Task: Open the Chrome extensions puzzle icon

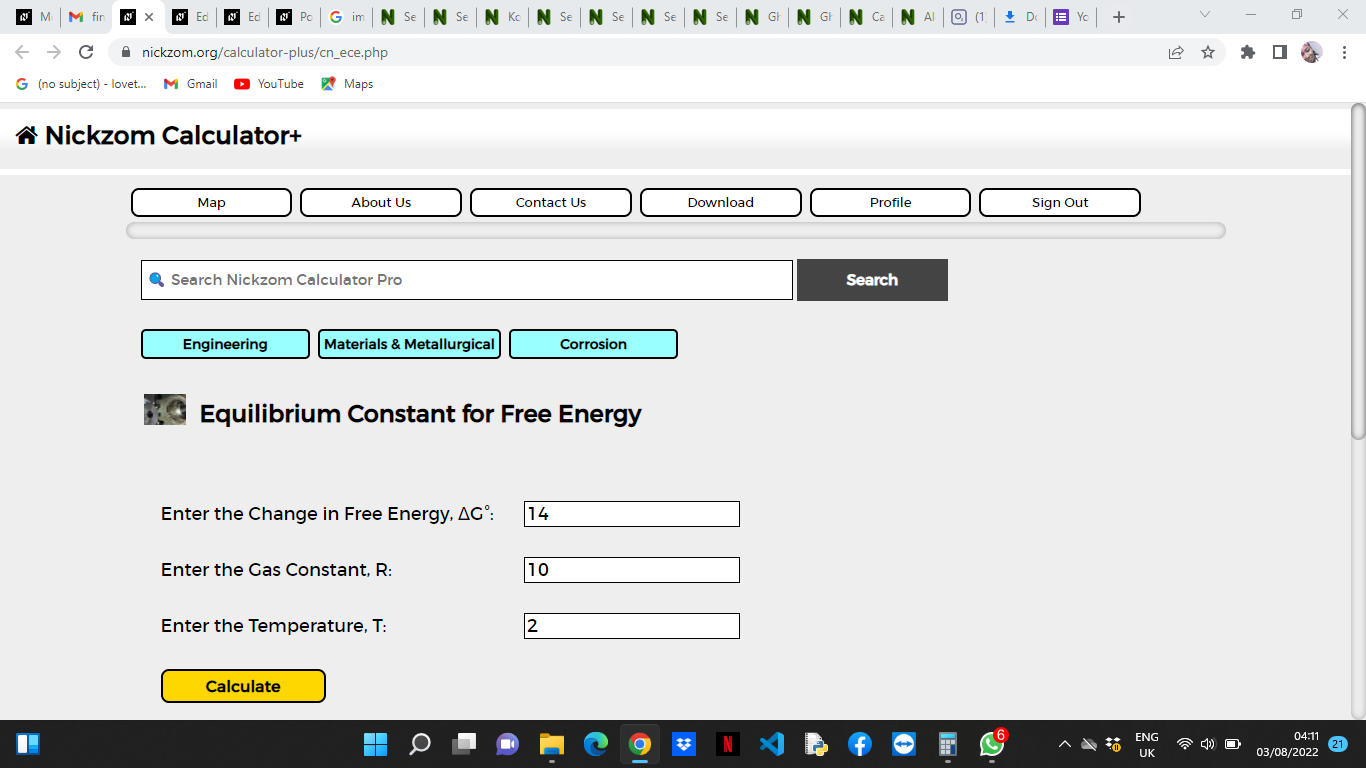Action: click(1248, 52)
